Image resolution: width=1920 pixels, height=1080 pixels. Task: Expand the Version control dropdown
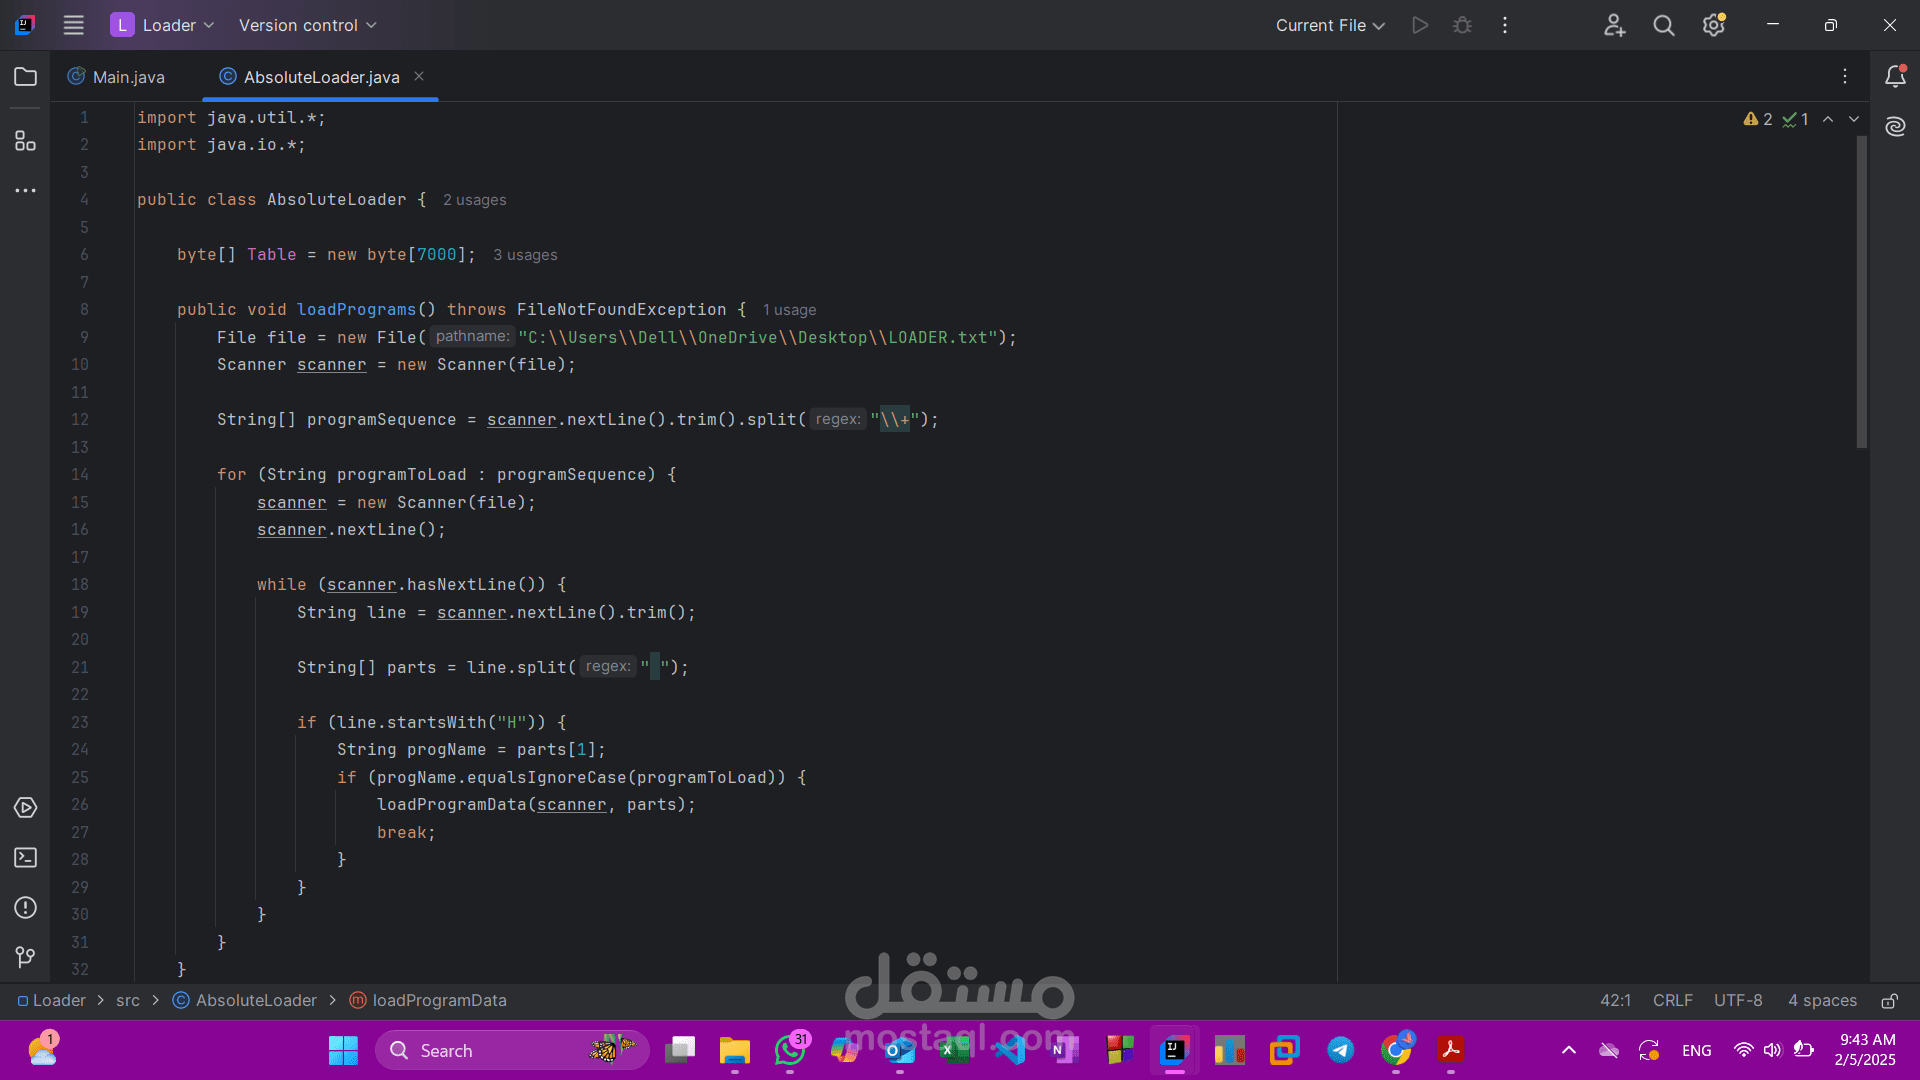[307, 25]
